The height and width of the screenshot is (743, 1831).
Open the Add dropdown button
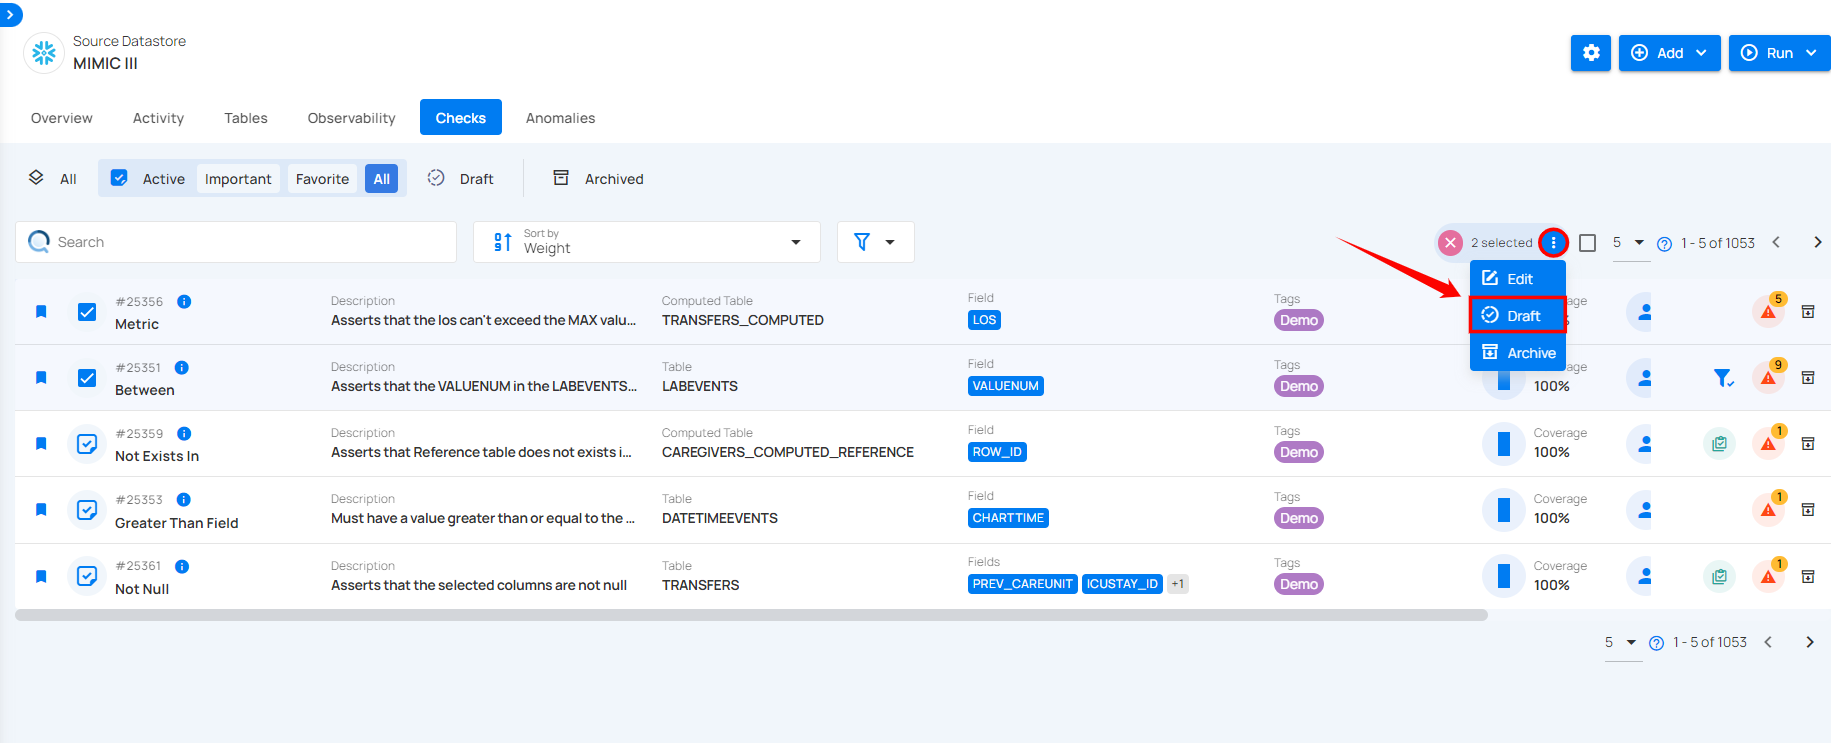pos(1669,53)
